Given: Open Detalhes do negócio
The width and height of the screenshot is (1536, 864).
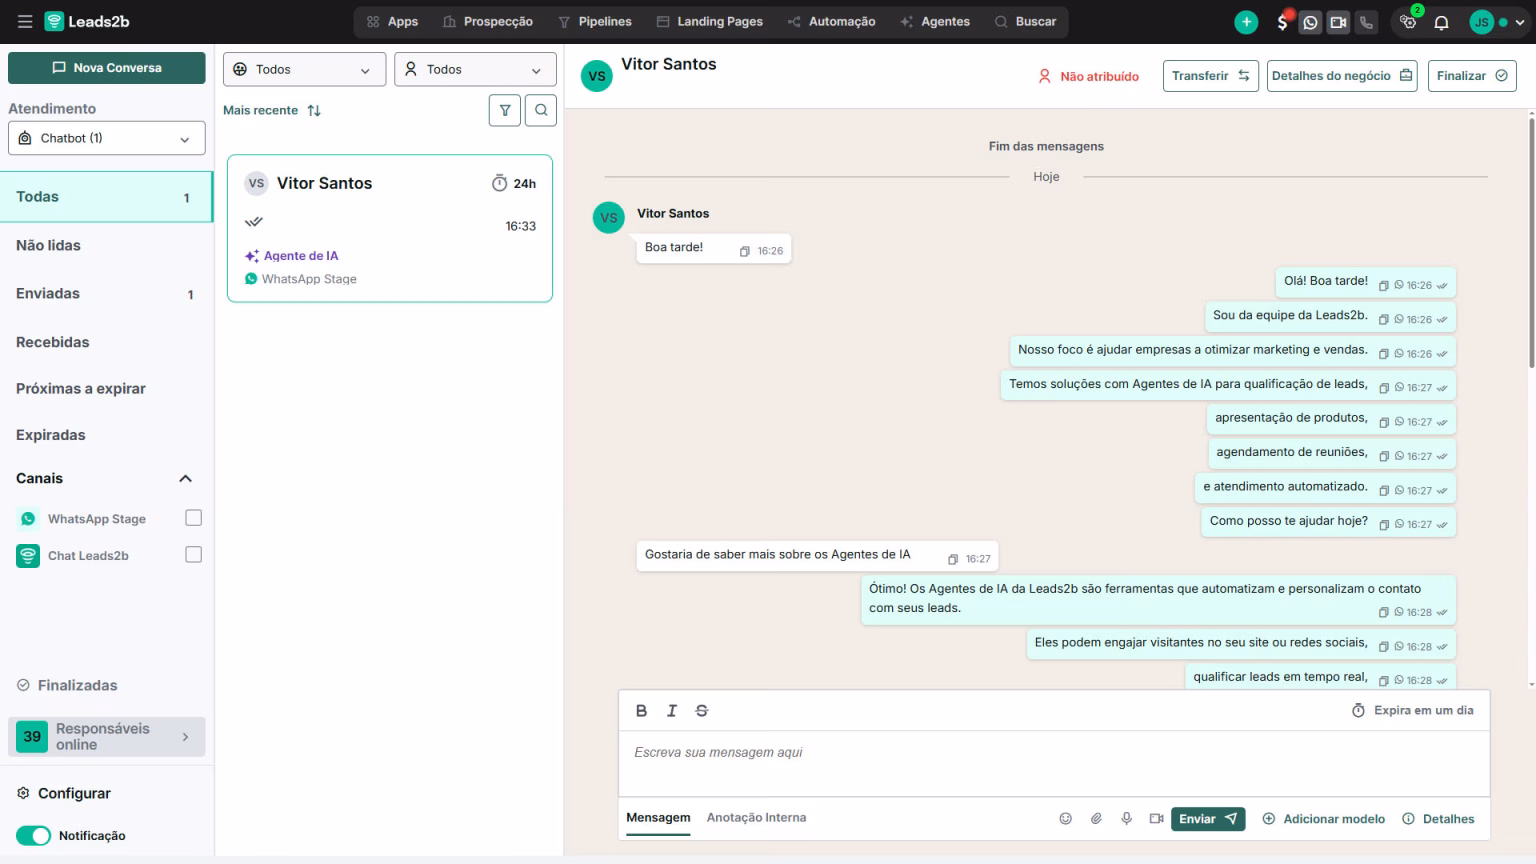Looking at the screenshot, I should pyautogui.click(x=1342, y=76).
